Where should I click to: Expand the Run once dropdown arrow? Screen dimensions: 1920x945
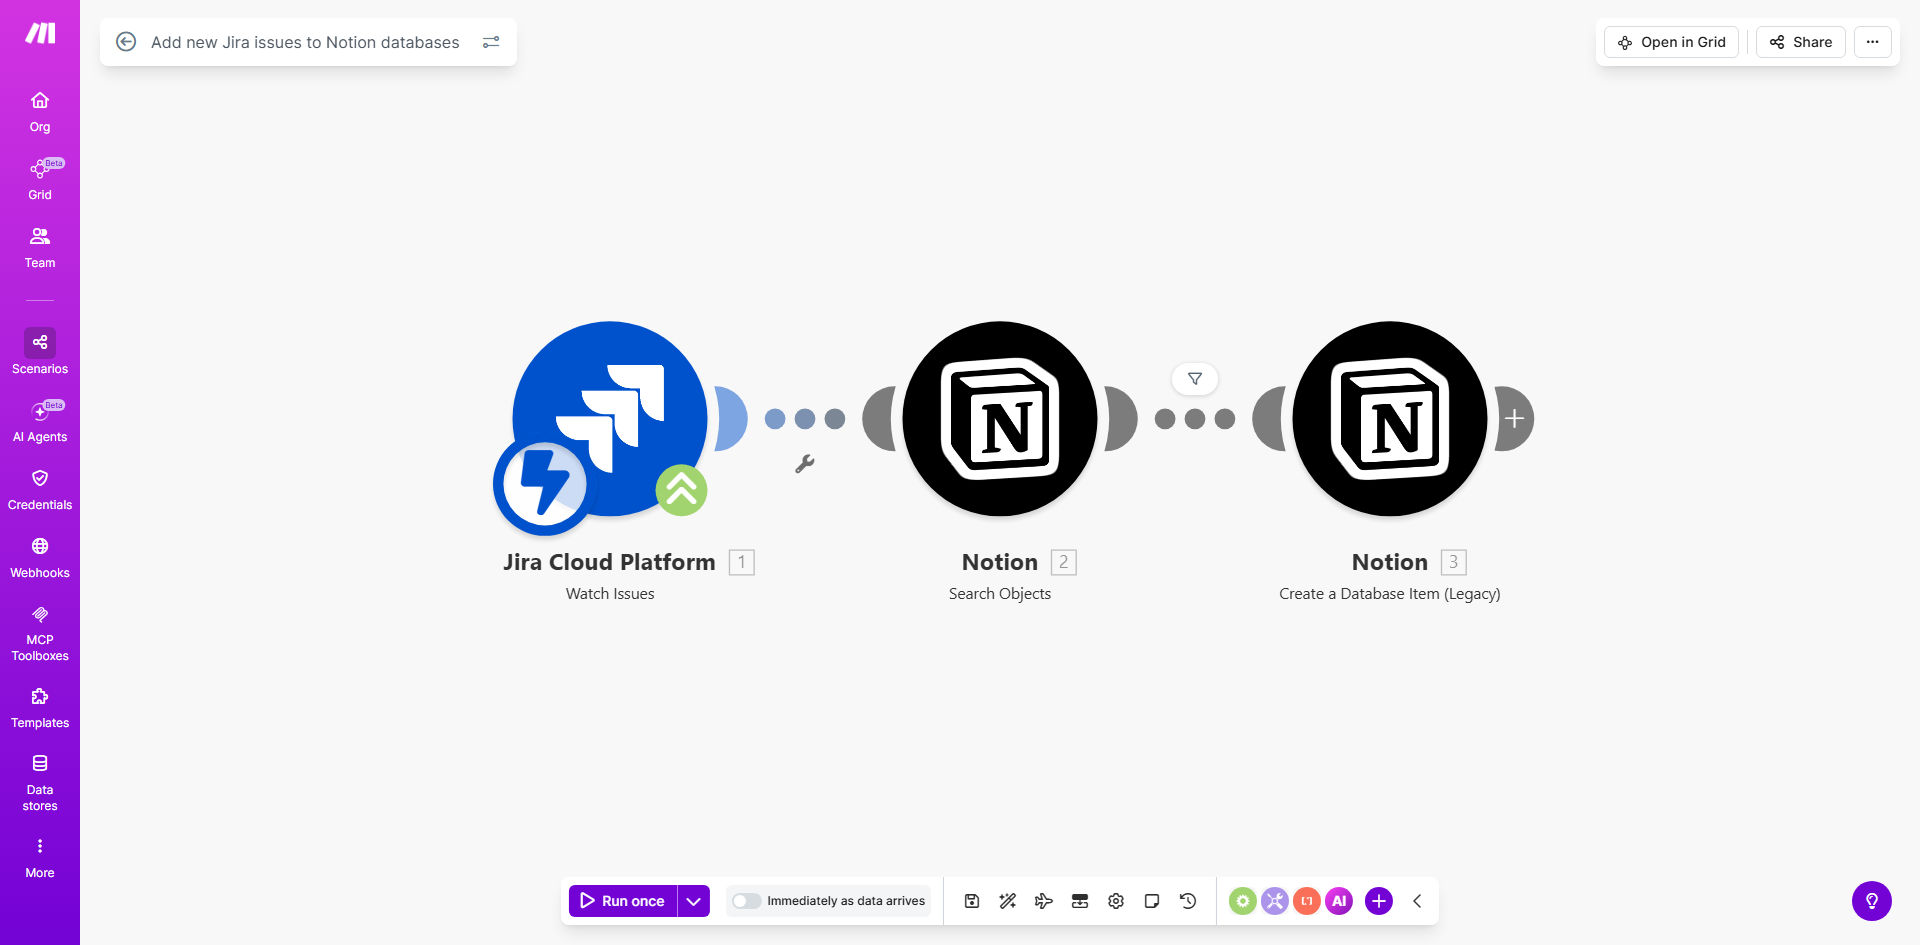[694, 901]
